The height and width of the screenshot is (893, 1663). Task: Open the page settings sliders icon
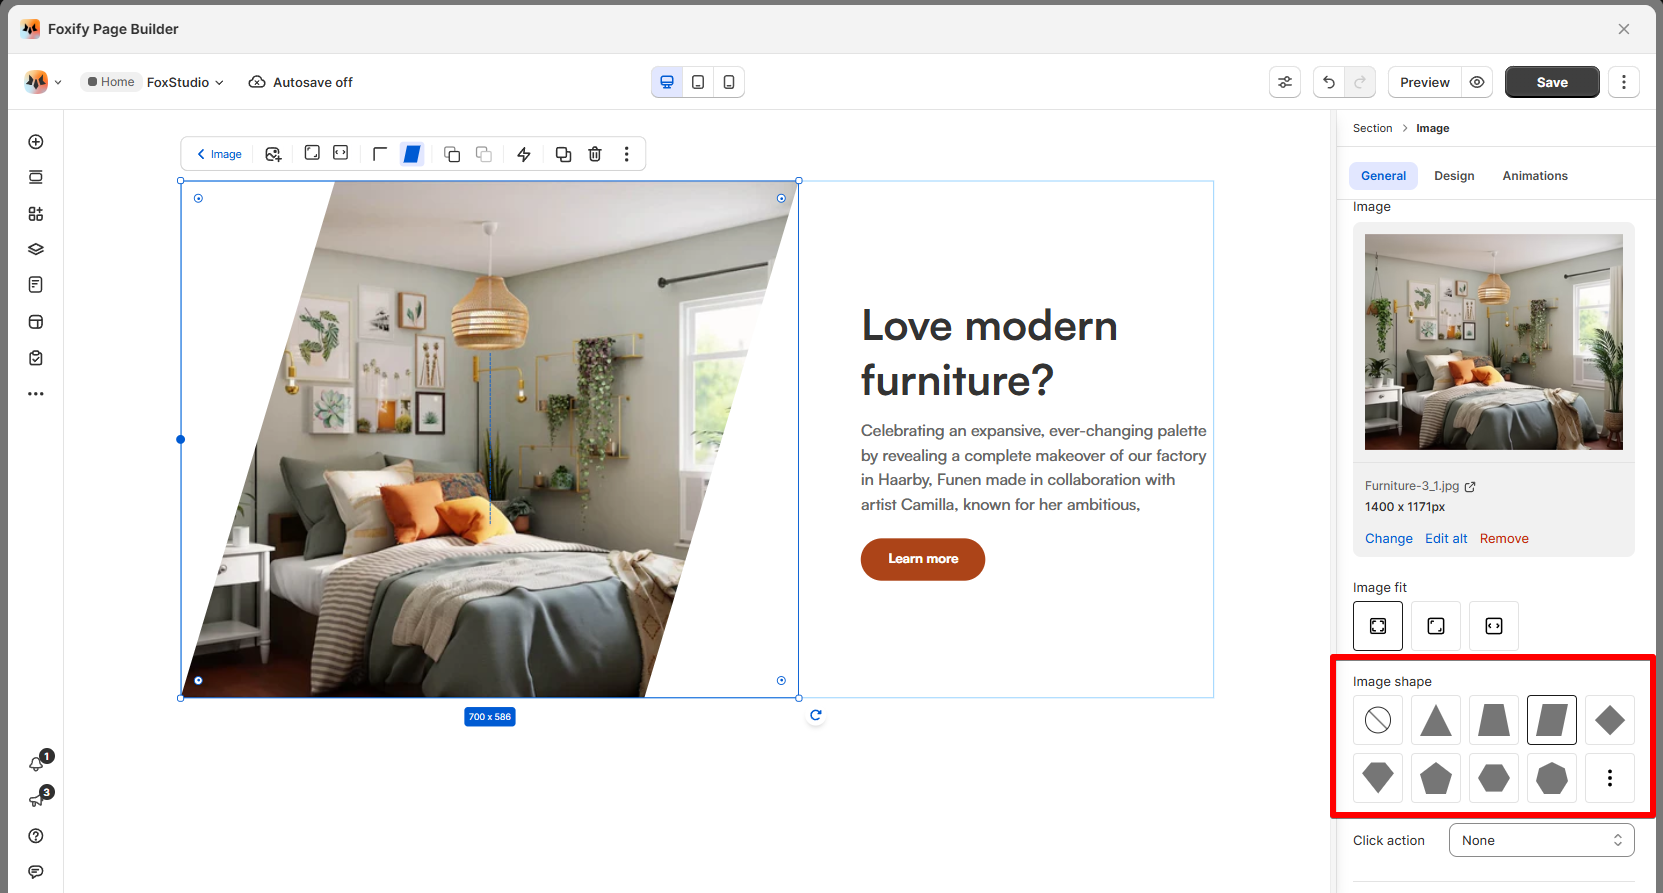tap(1285, 82)
